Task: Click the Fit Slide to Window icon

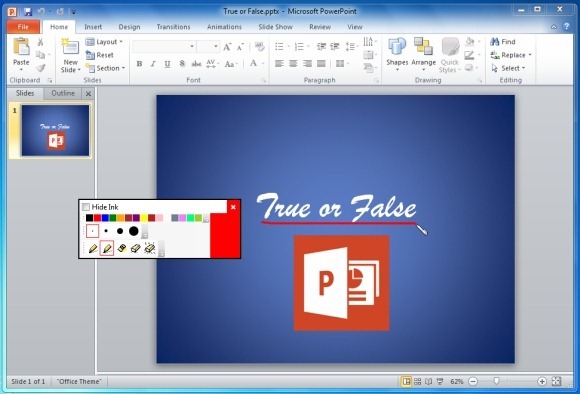Action: [556, 381]
